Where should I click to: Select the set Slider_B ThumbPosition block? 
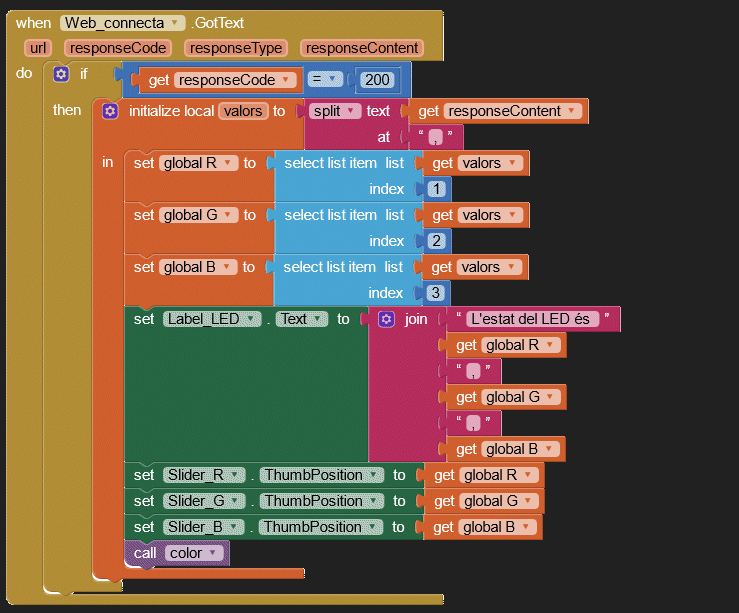[x=144, y=527]
